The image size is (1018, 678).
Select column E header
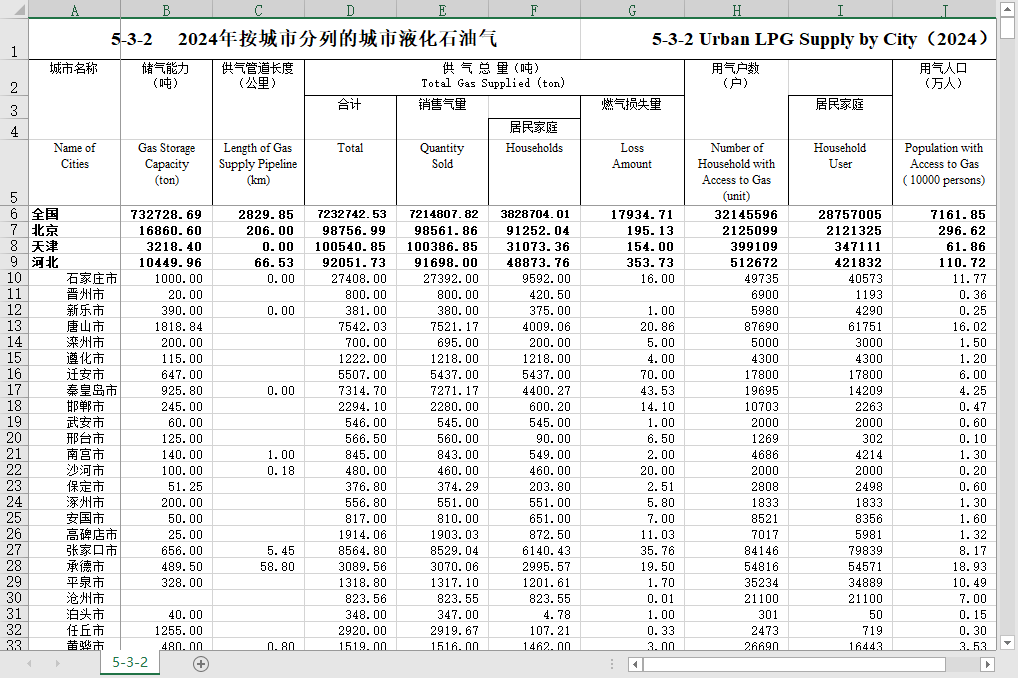click(442, 10)
